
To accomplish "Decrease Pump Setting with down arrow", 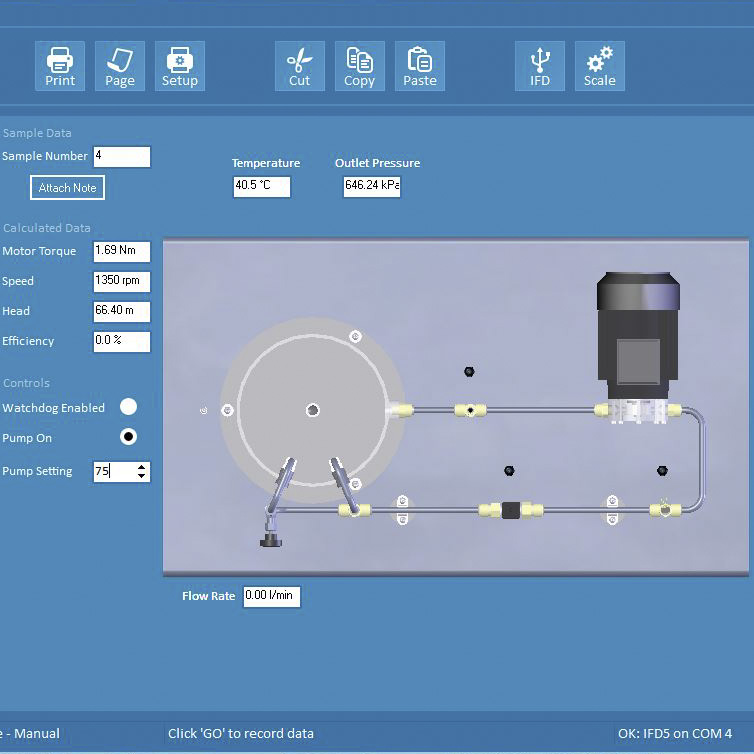I will pyautogui.click(x=142, y=477).
